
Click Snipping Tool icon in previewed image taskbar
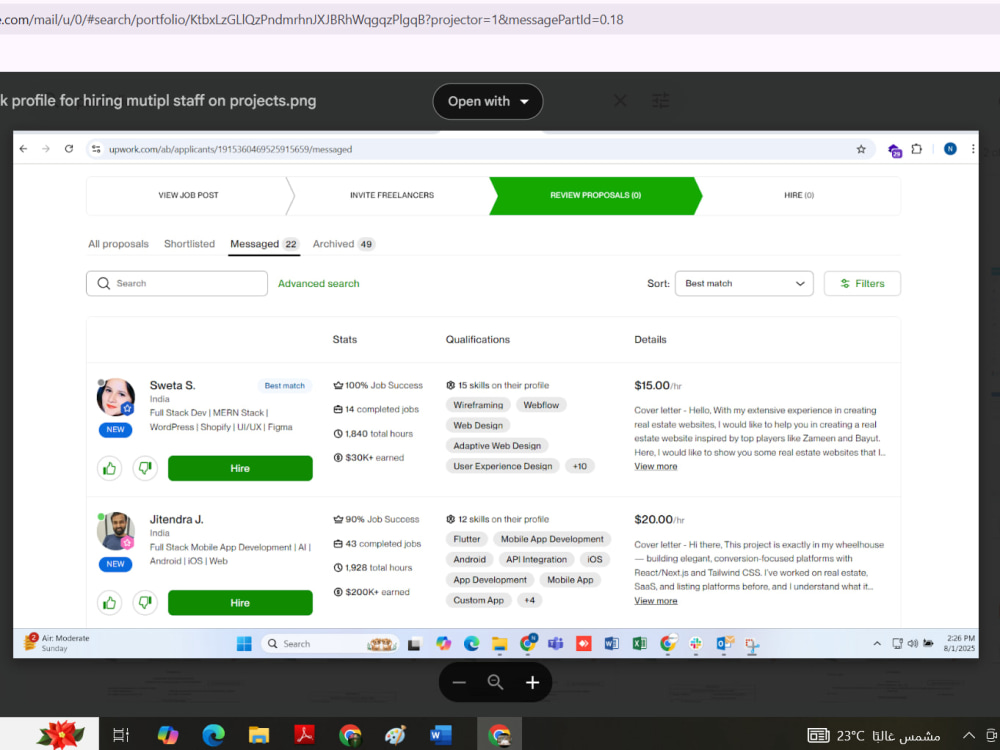[753, 645]
